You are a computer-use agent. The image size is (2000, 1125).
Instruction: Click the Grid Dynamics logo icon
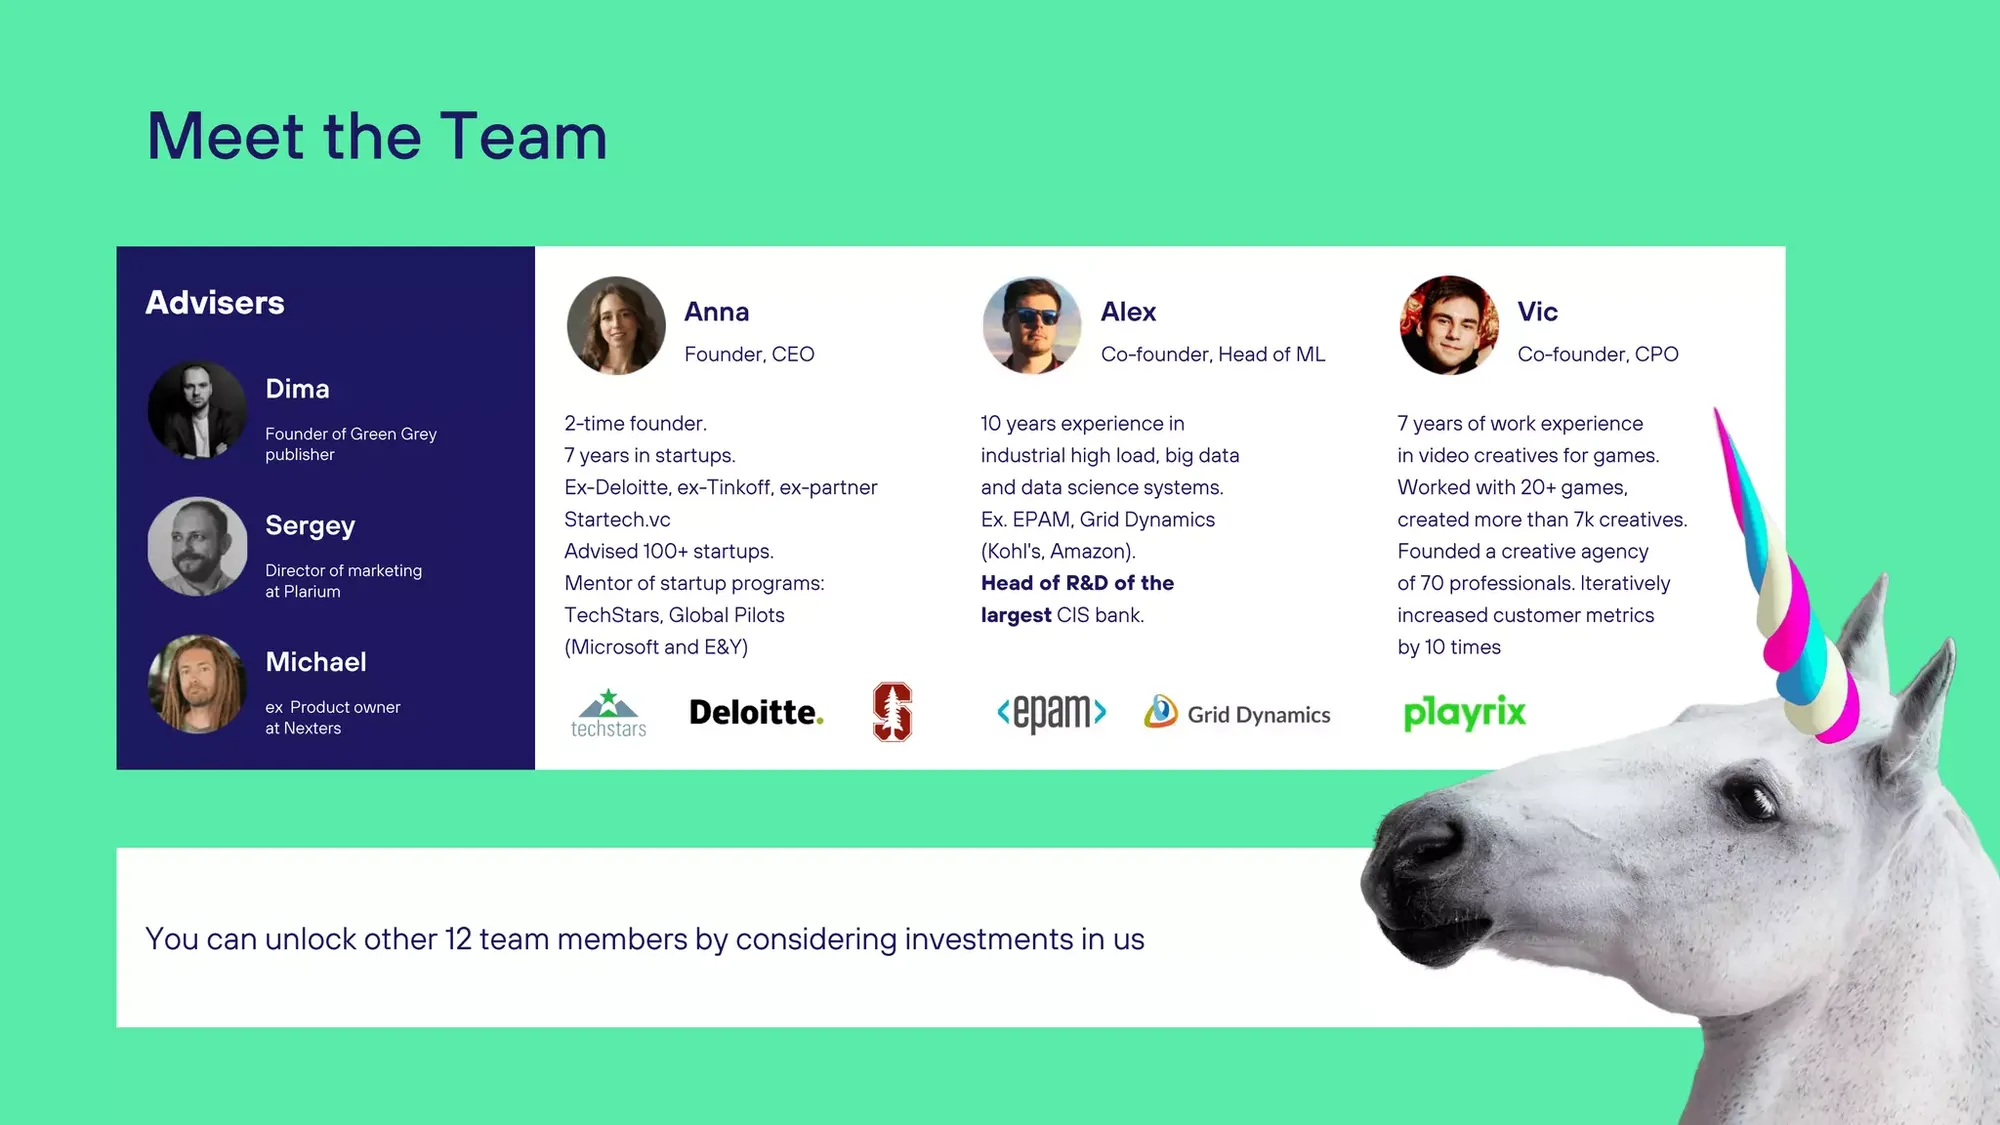pyautogui.click(x=1158, y=712)
